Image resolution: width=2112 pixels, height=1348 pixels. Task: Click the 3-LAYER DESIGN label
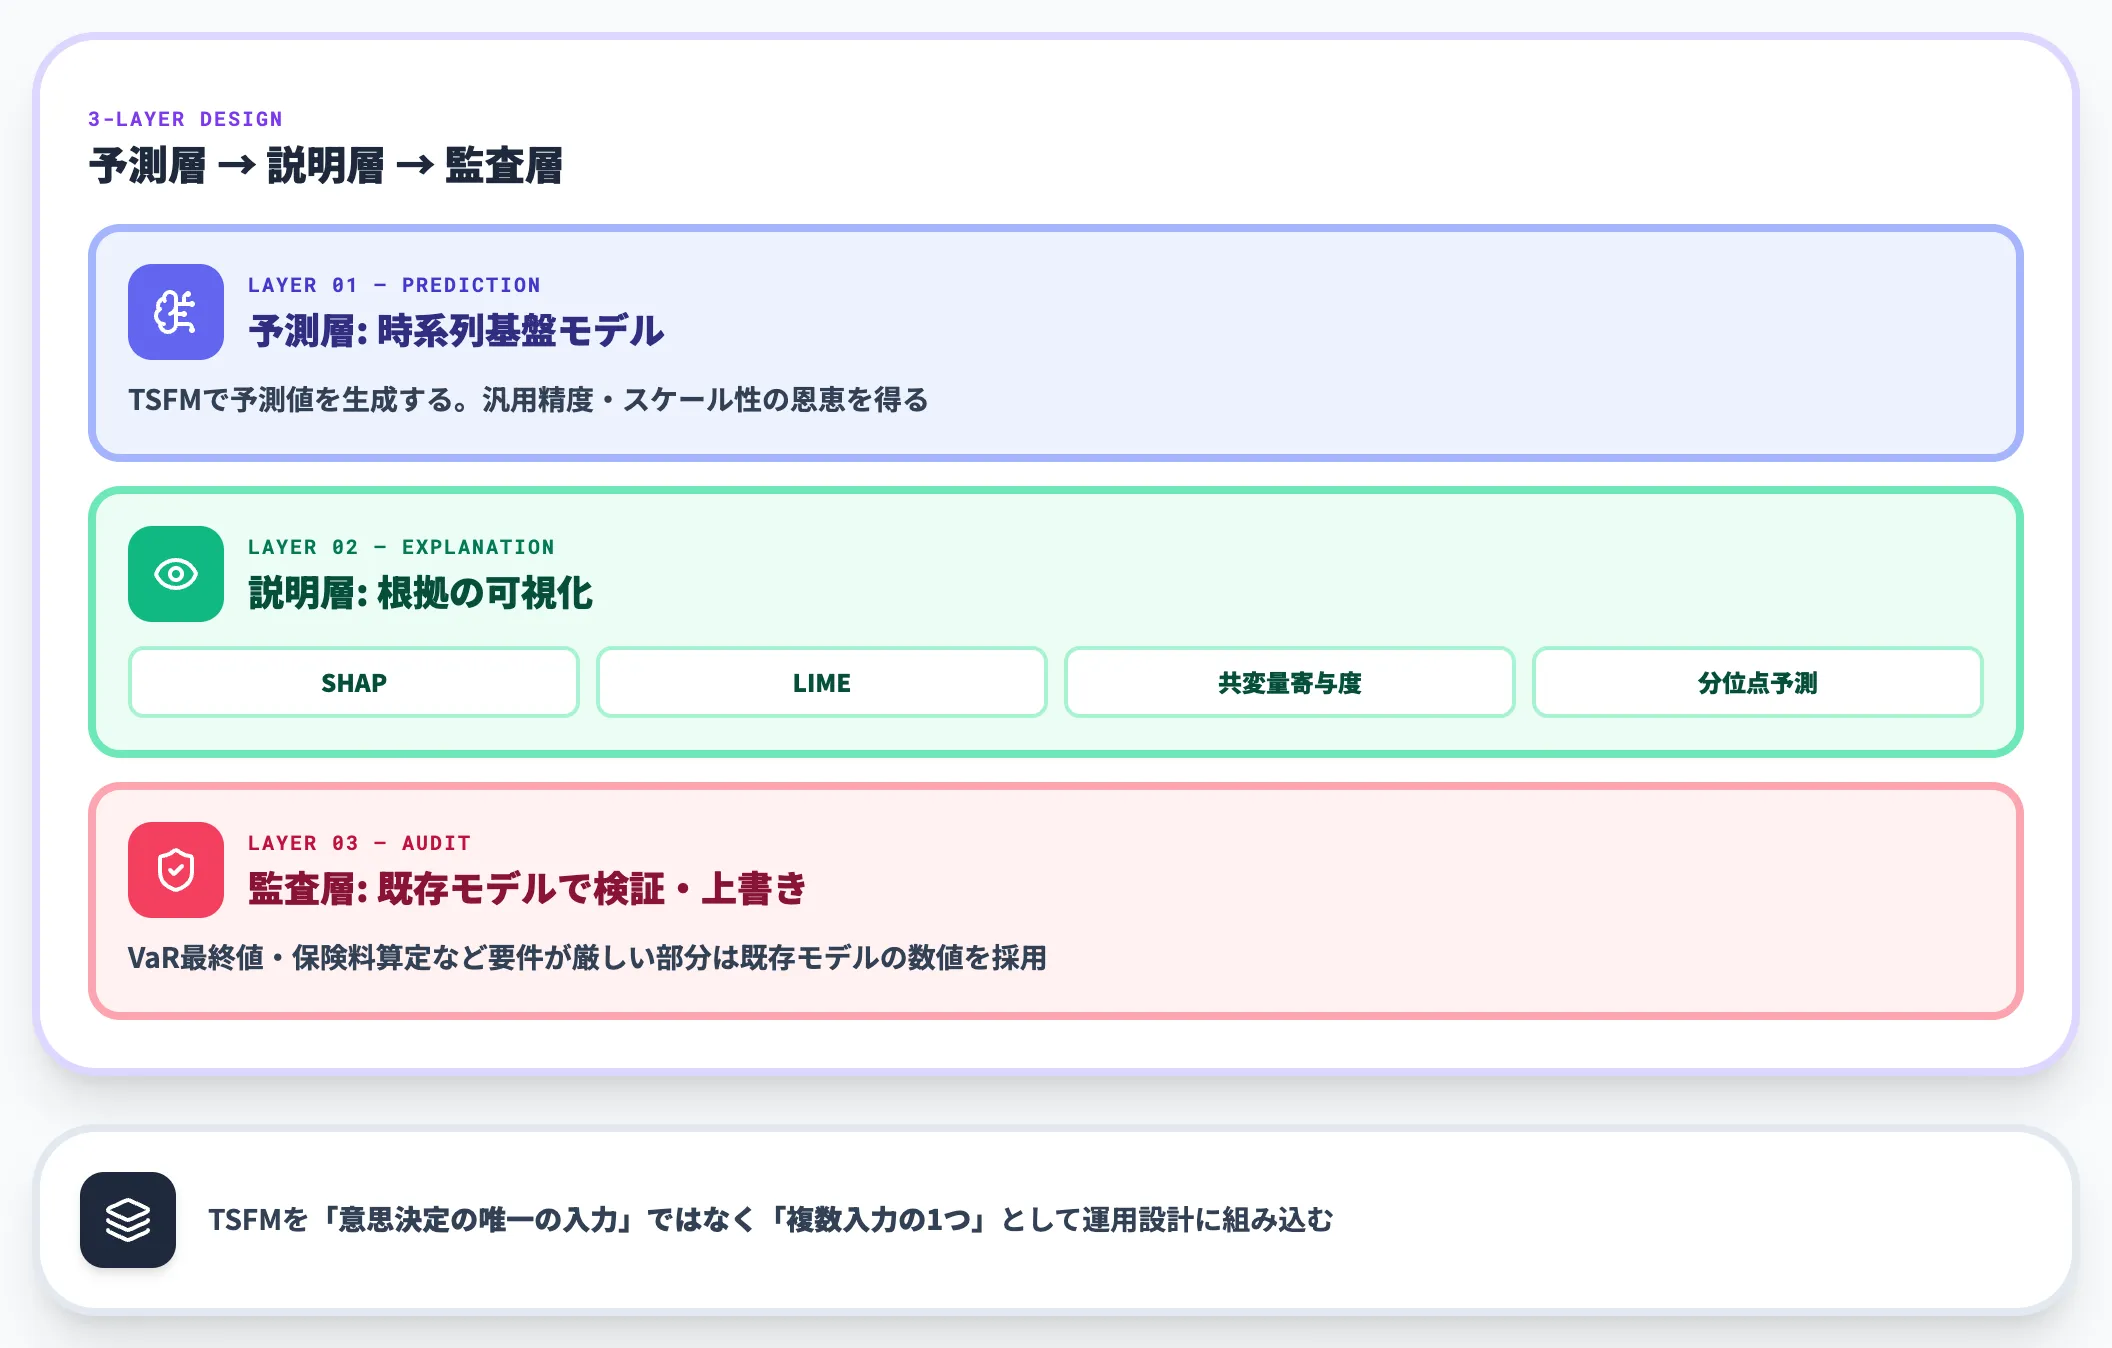(186, 119)
